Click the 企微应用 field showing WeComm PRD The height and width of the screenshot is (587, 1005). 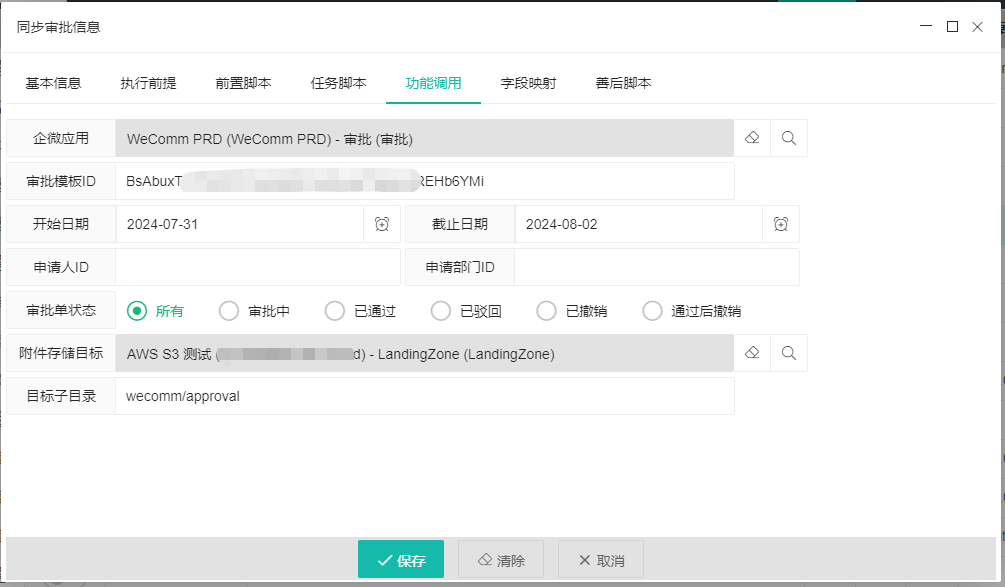[424, 138]
